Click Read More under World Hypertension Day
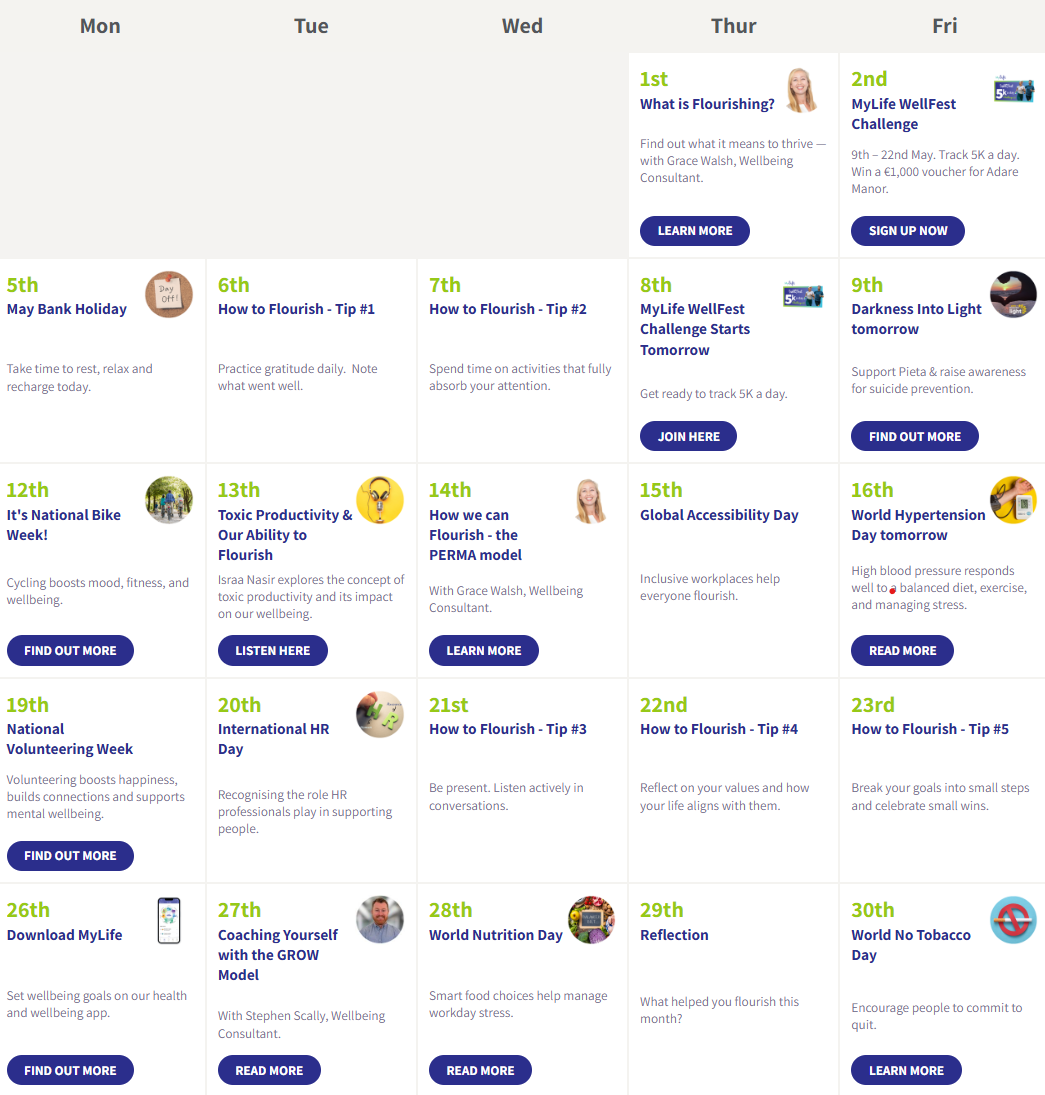The height and width of the screenshot is (1095, 1045). click(902, 651)
